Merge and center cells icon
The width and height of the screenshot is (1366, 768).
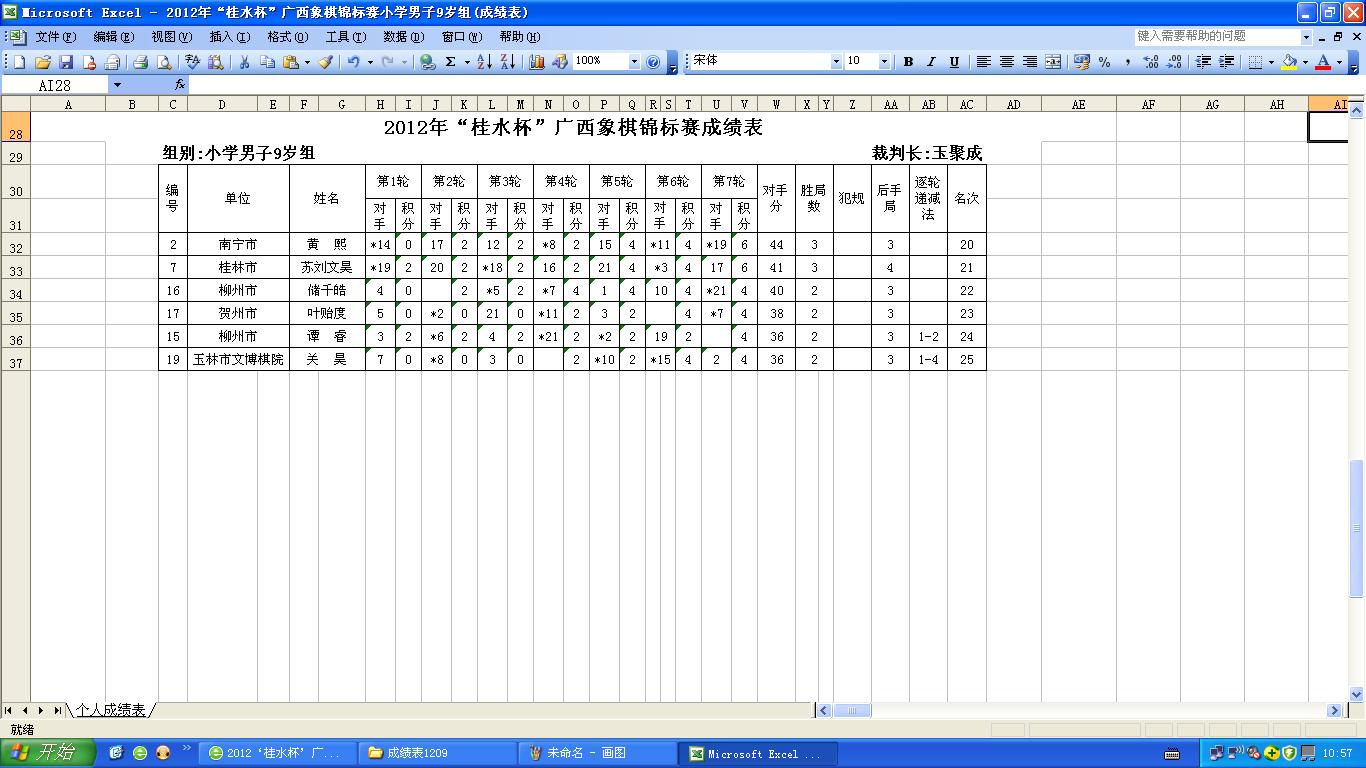click(x=1053, y=62)
